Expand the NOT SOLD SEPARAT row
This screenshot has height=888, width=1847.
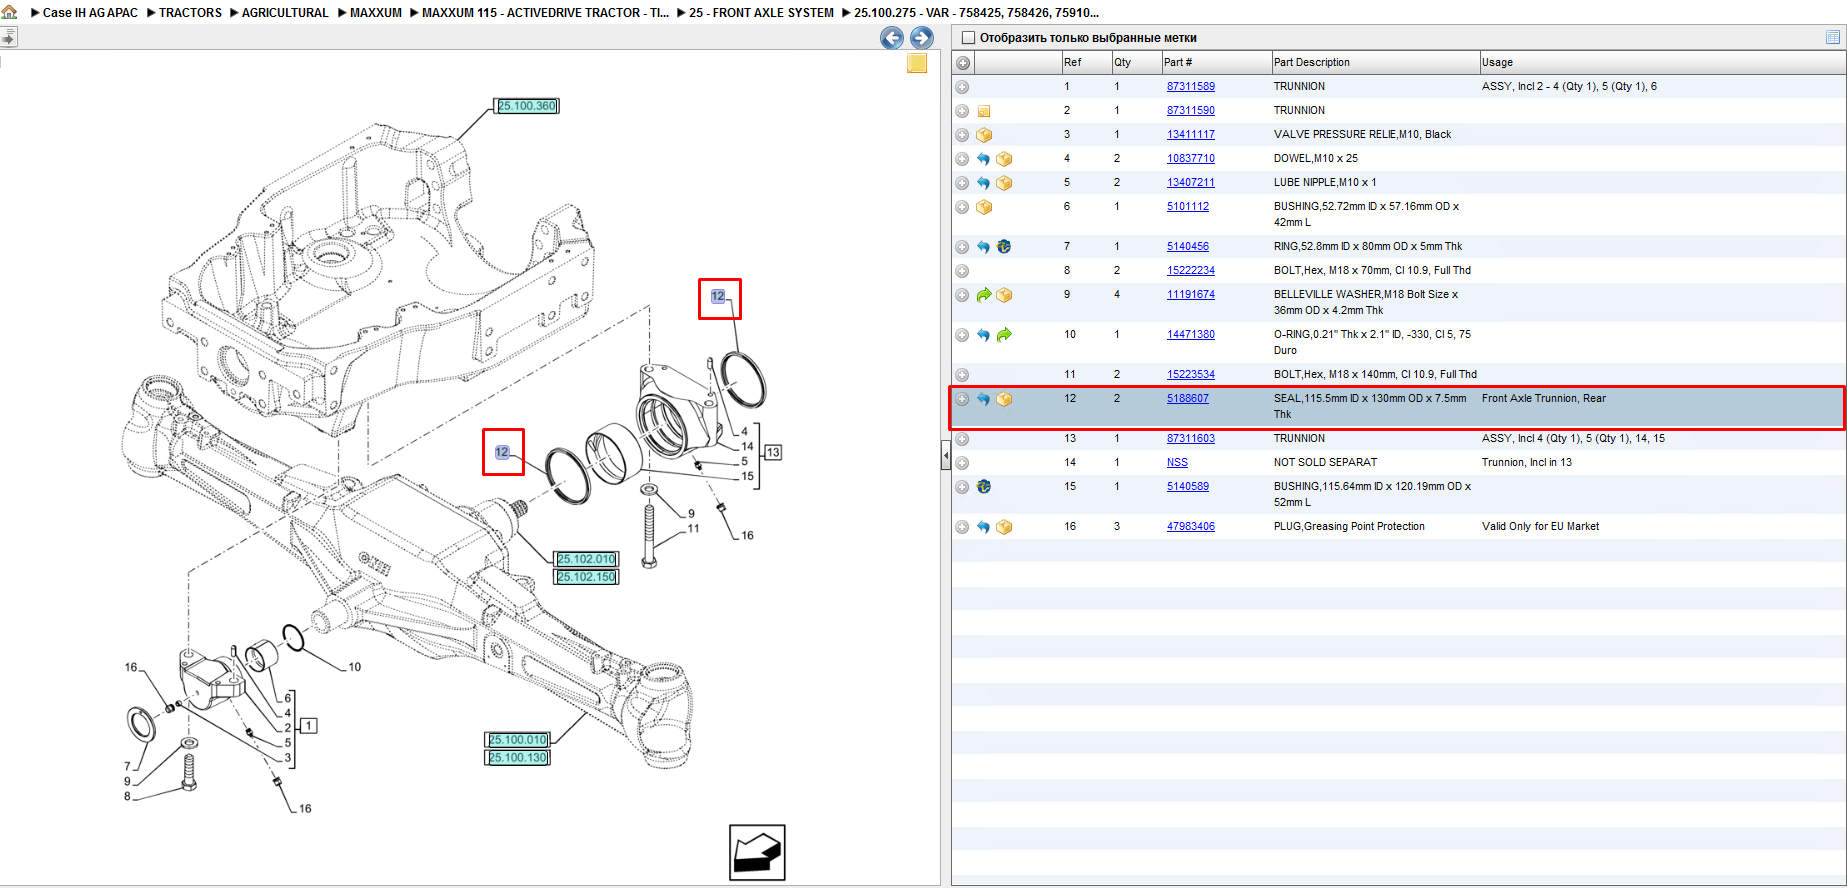[962, 463]
